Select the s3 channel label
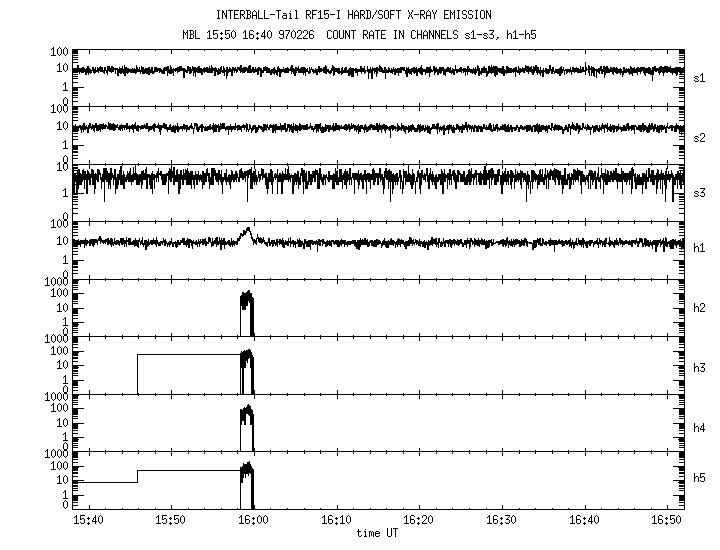Viewport: 720px width, 550px height. click(700, 191)
